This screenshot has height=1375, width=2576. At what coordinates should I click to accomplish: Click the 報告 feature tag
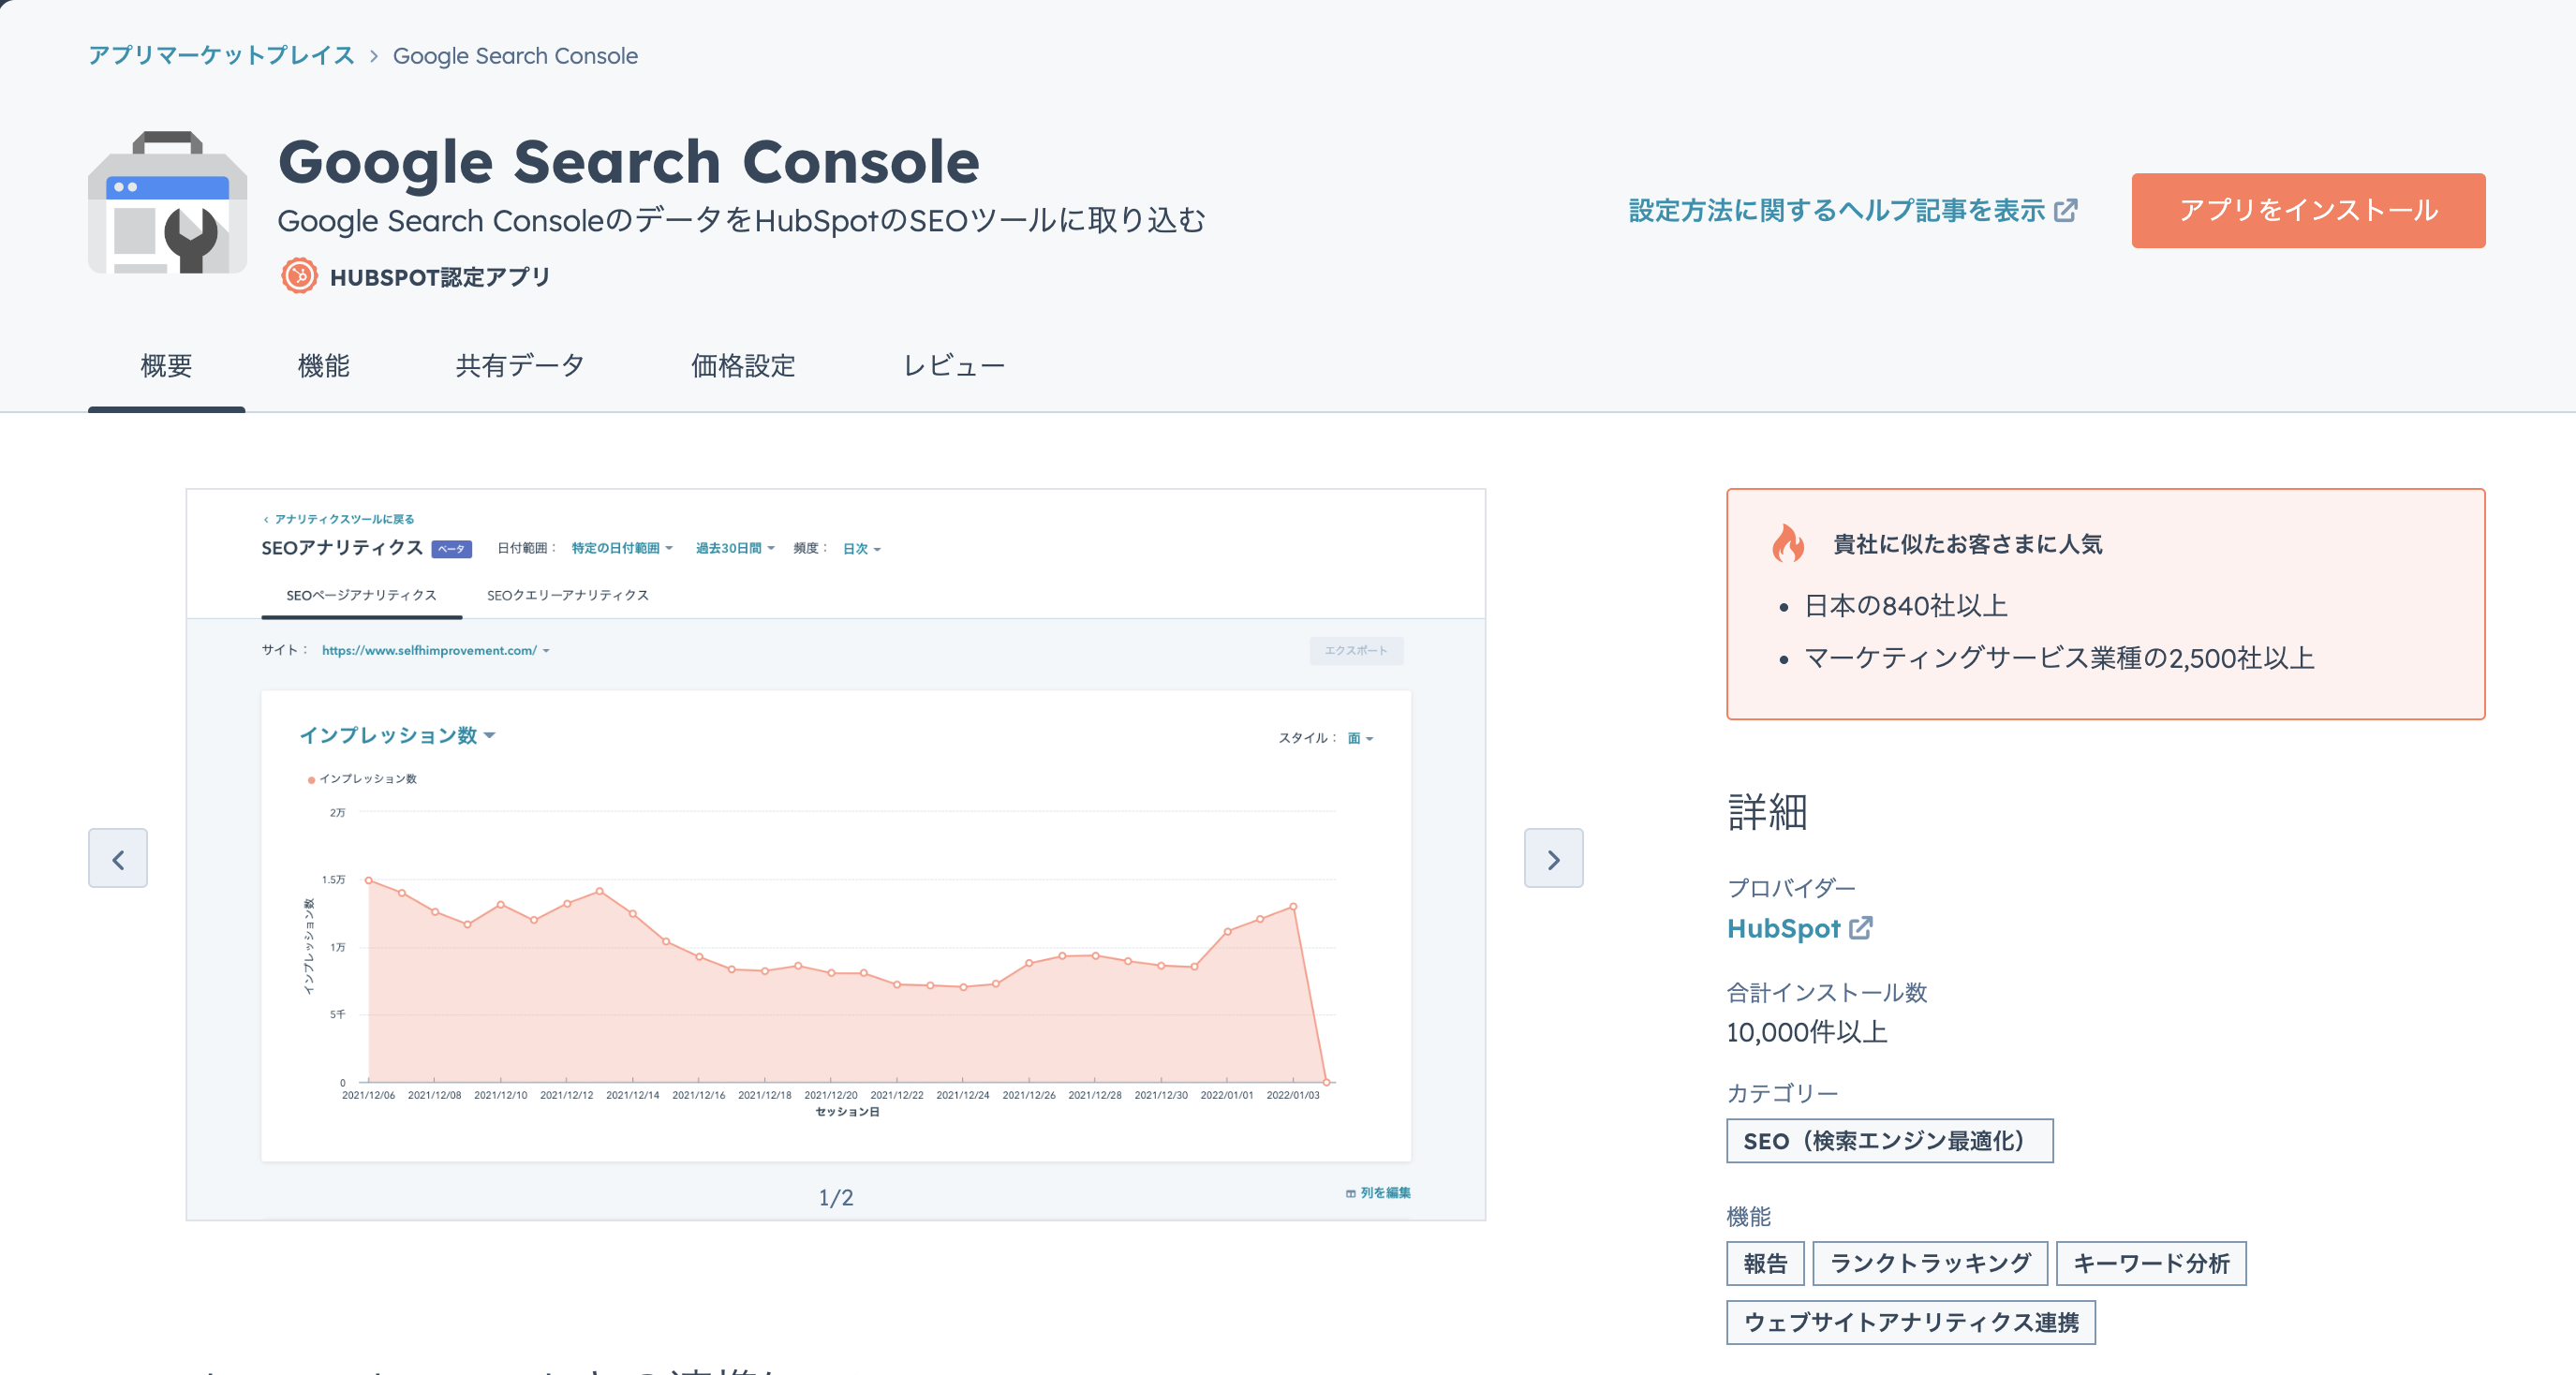(1765, 1264)
